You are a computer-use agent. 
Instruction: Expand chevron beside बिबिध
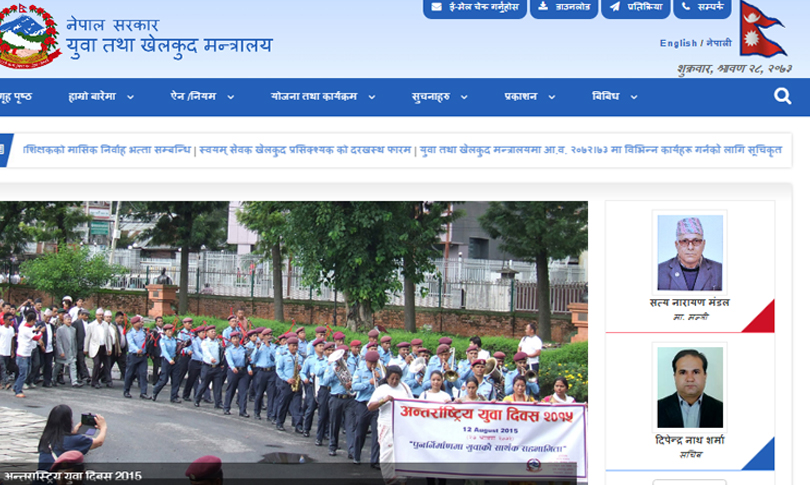(x=634, y=97)
